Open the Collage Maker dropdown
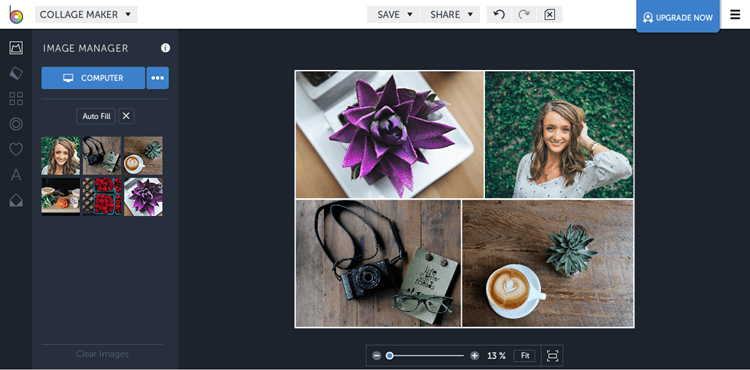This screenshot has height=370, width=750. (86, 15)
